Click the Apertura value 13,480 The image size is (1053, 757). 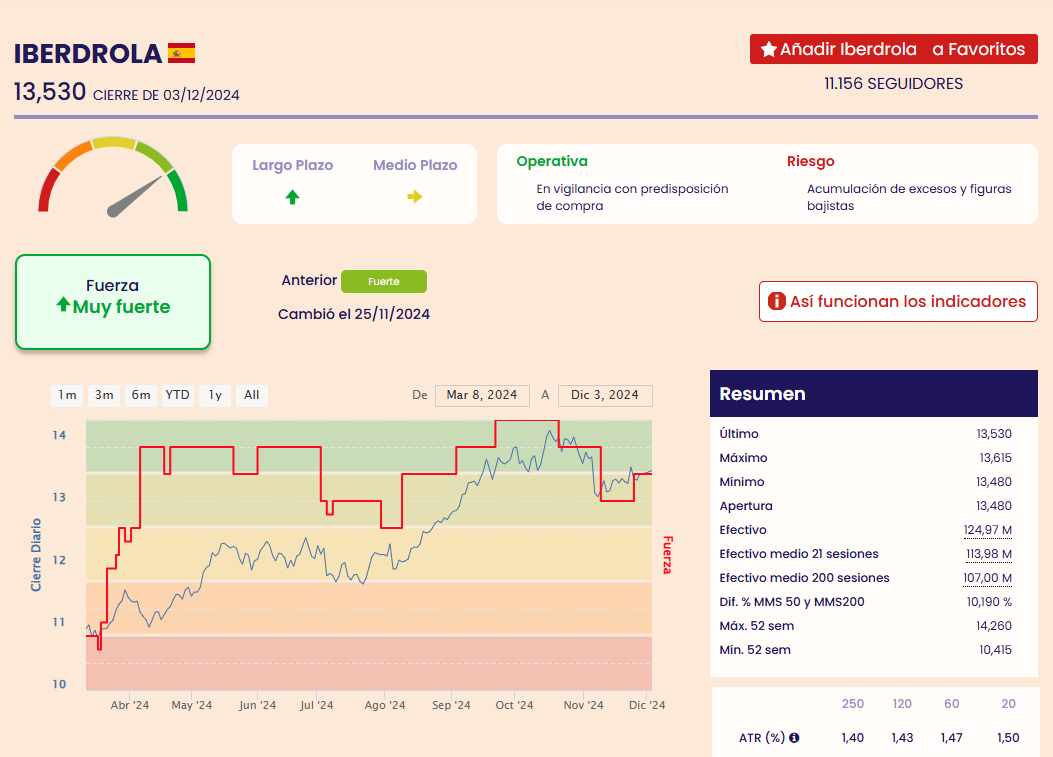click(994, 506)
